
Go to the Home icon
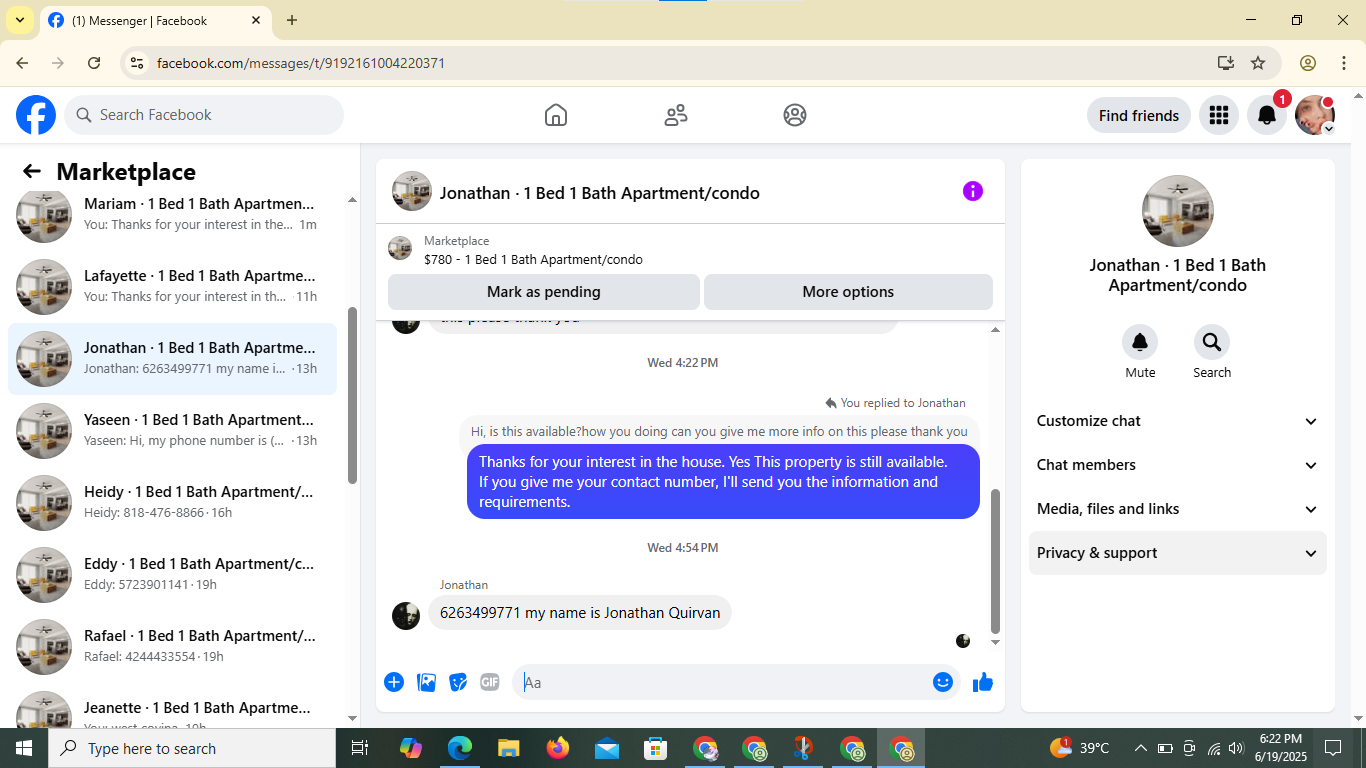(x=556, y=115)
